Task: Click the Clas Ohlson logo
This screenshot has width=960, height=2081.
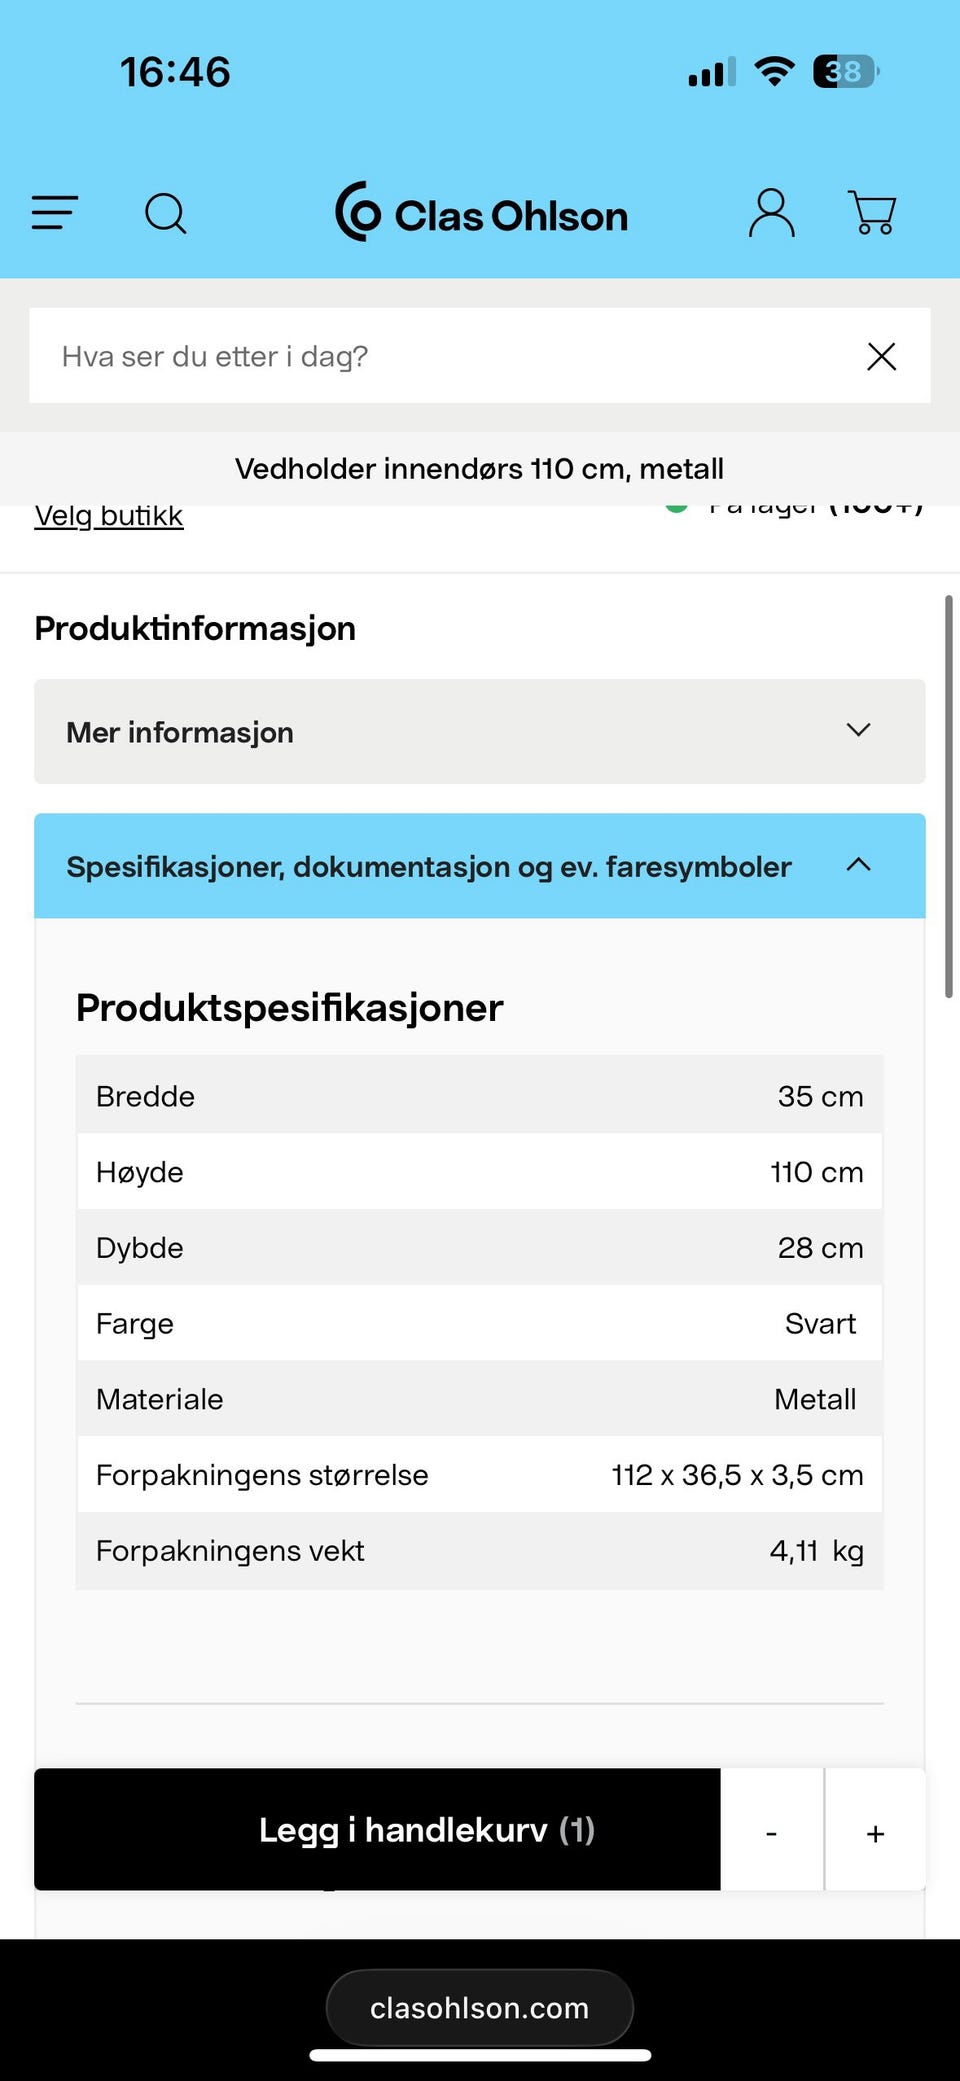Action: click(481, 213)
